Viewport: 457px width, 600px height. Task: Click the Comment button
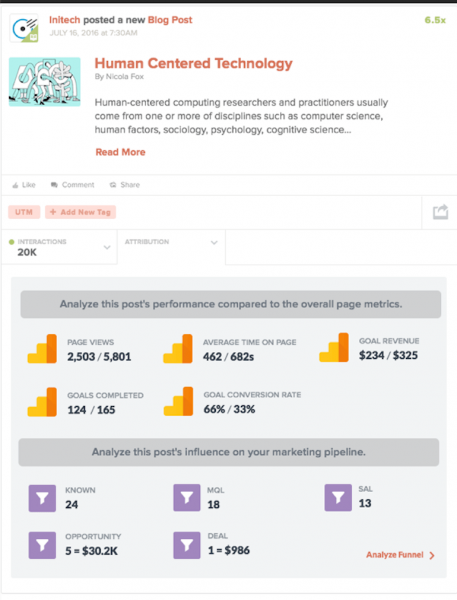point(73,185)
